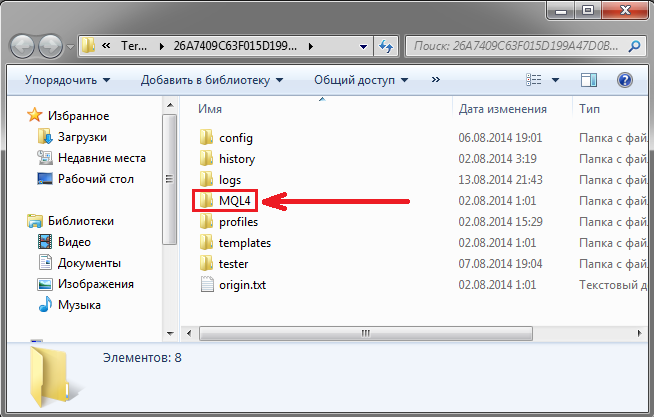Select the 'tester' folder
The height and width of the screenshot is (417, 654).
click(x=233, y=264)
